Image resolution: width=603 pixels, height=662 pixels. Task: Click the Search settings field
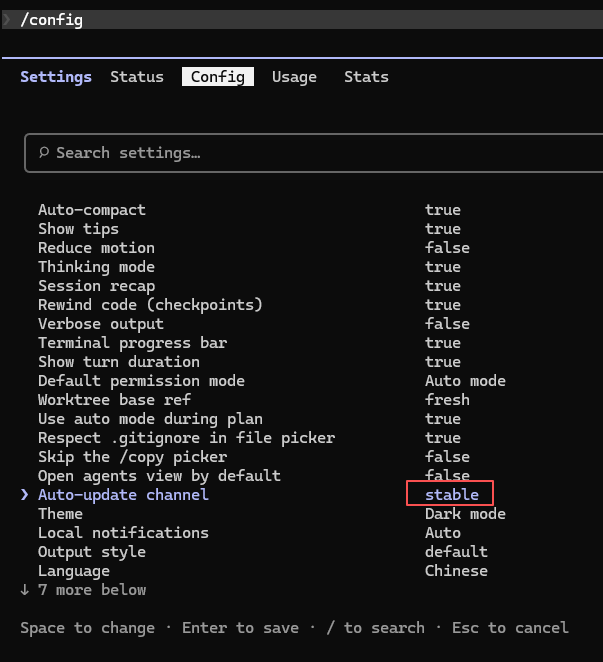(313, 153)
